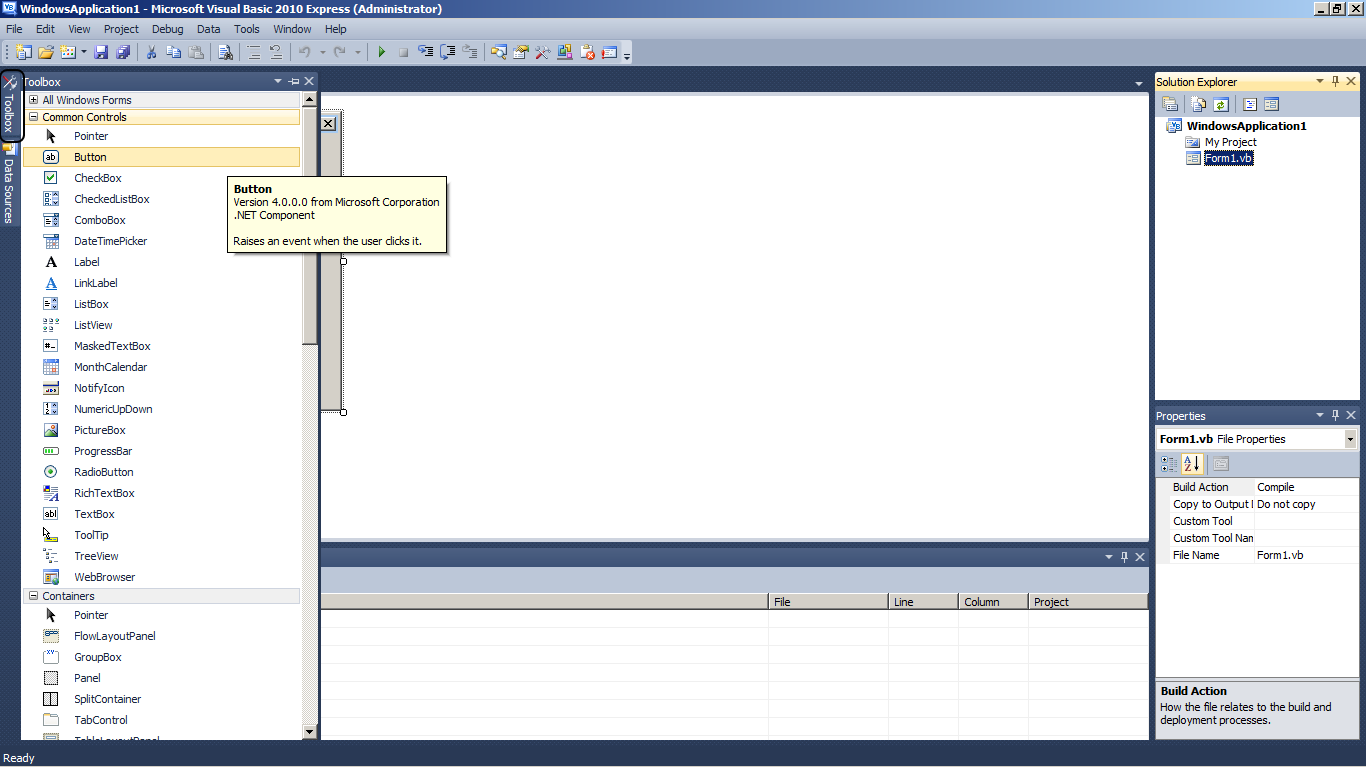Sort error list by File column
The width and height of the screenshot is (1366, 768).
[x=828, y=602]
